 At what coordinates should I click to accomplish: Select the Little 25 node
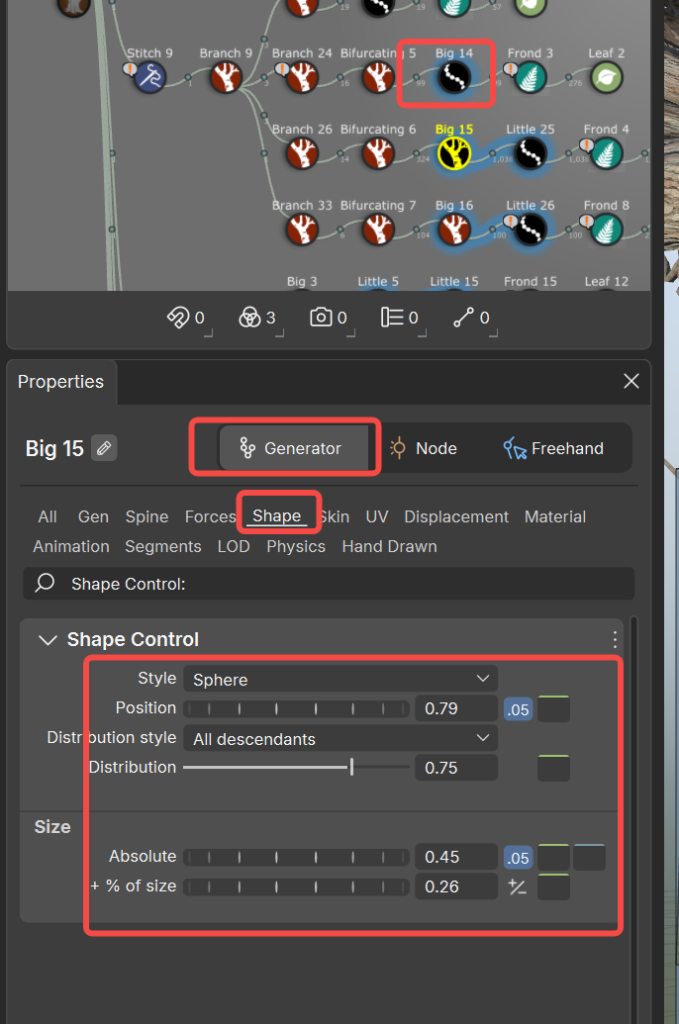[x=530, y=153]
